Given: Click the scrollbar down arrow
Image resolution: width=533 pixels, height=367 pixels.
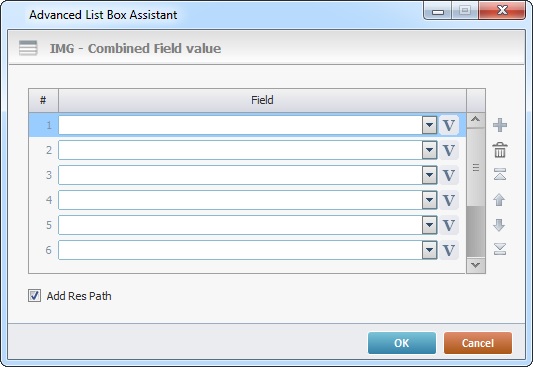Looking at the screenshot, I should (x=476, y=265).
